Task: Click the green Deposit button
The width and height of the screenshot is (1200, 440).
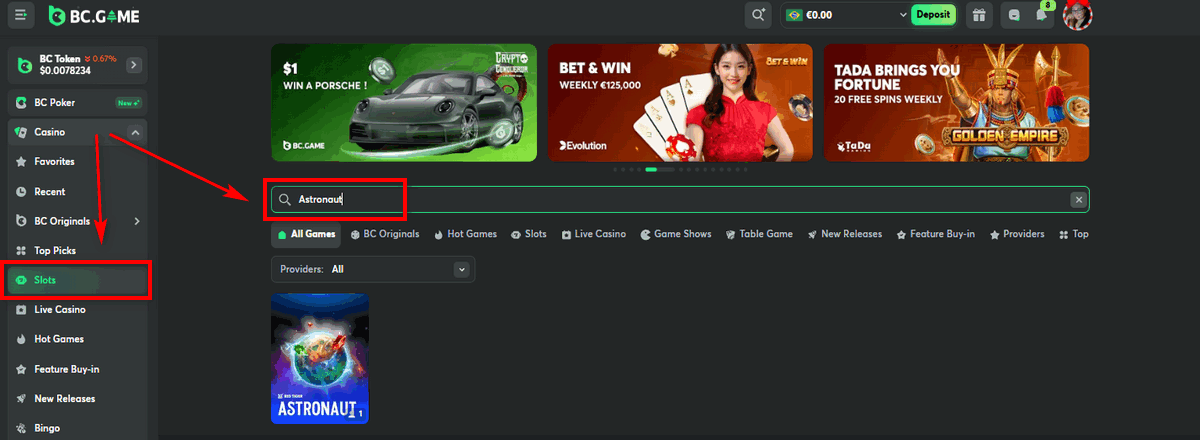Action: click(933, 15)
